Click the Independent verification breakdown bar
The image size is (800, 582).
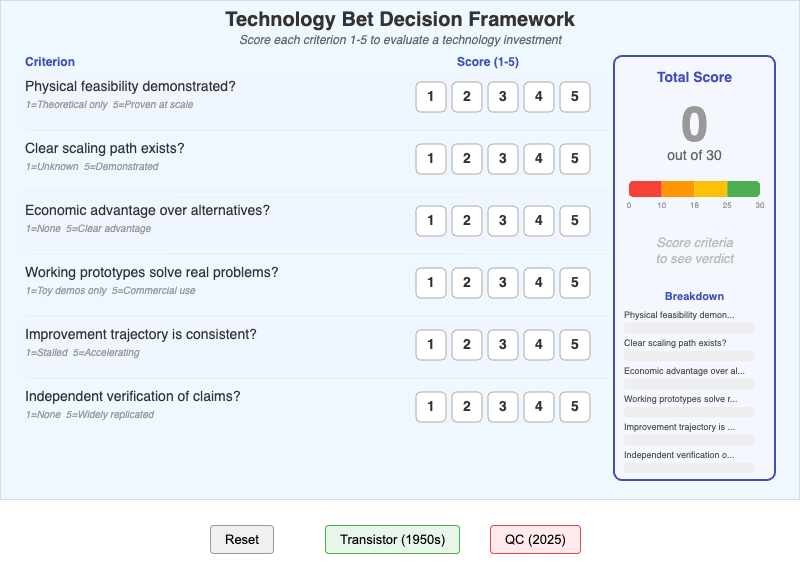pos(689,466)
